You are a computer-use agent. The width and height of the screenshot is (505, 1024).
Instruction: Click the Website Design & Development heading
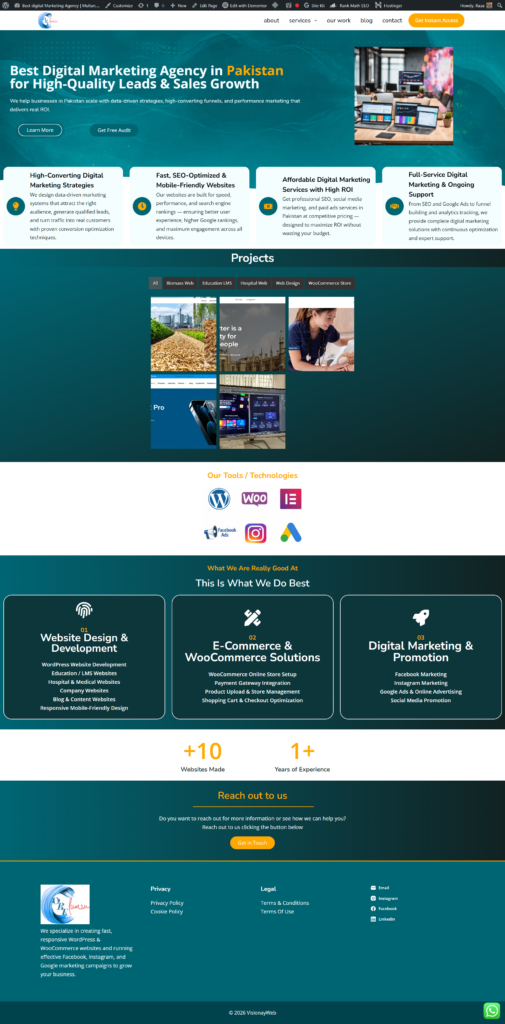click(x=84, y=643)
